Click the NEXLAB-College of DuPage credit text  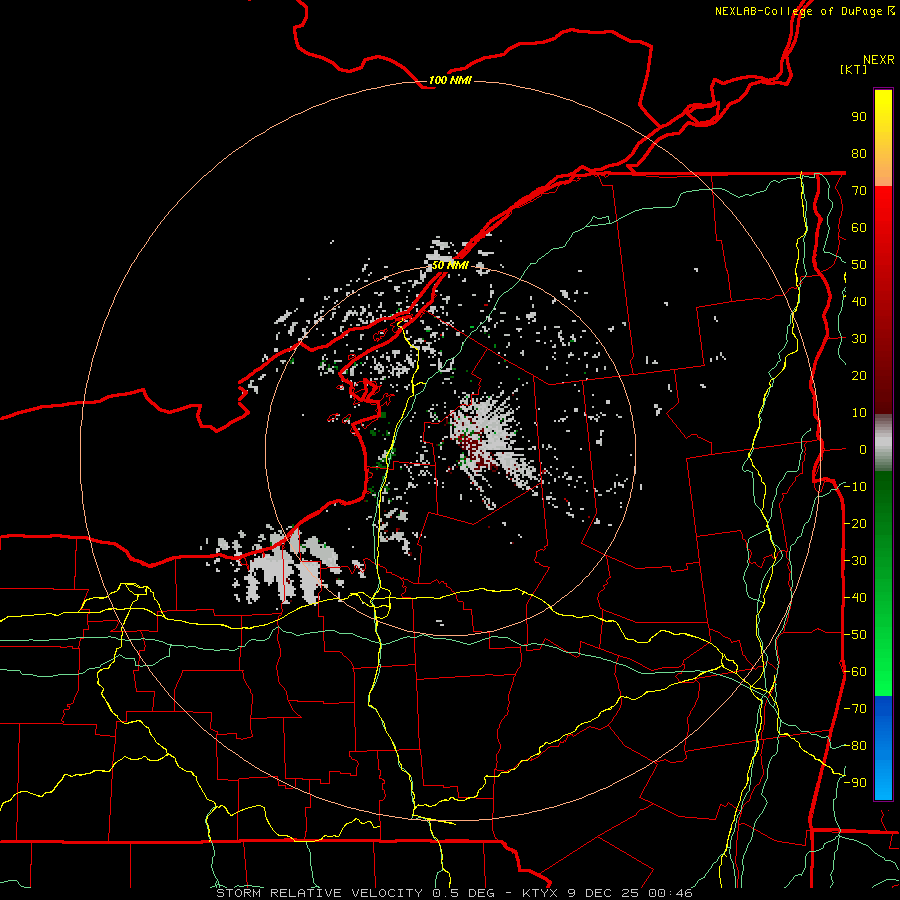(804, 11)
